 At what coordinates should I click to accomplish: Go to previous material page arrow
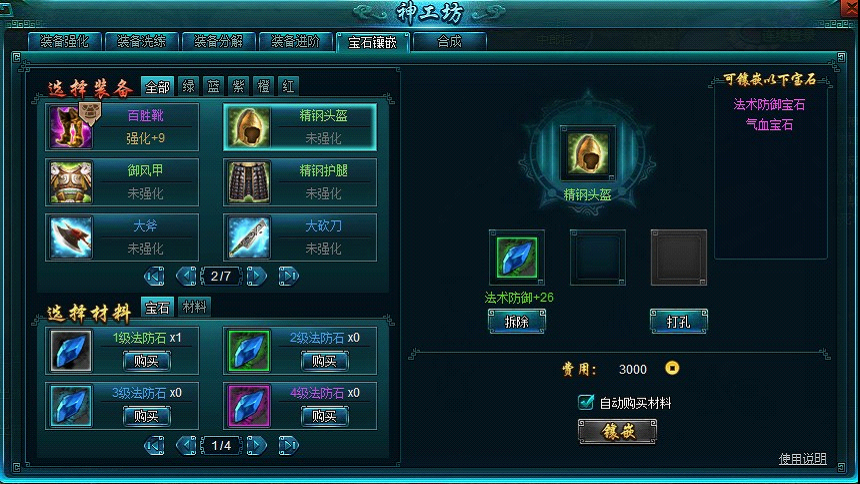click(186, 445)
